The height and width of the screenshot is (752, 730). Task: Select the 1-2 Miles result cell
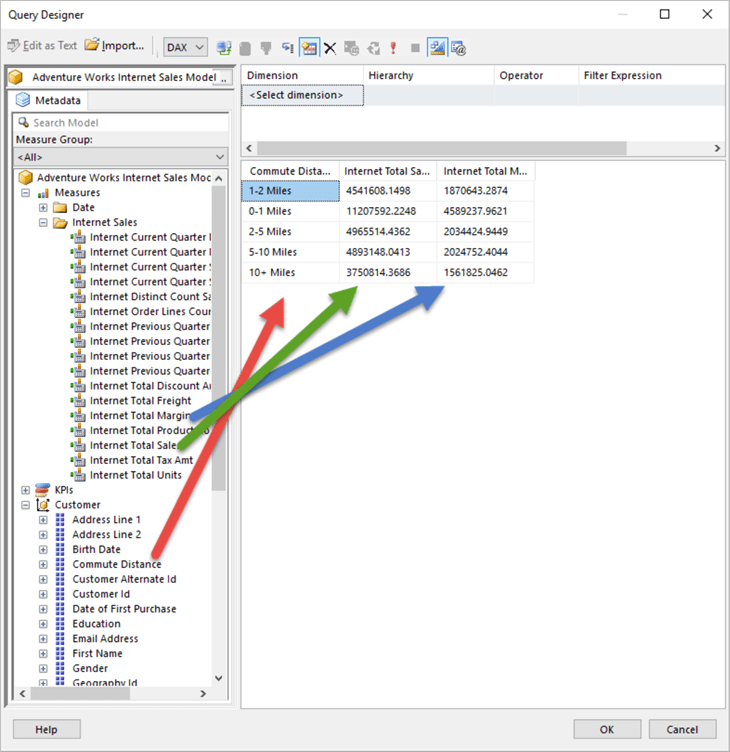(290, 191)
